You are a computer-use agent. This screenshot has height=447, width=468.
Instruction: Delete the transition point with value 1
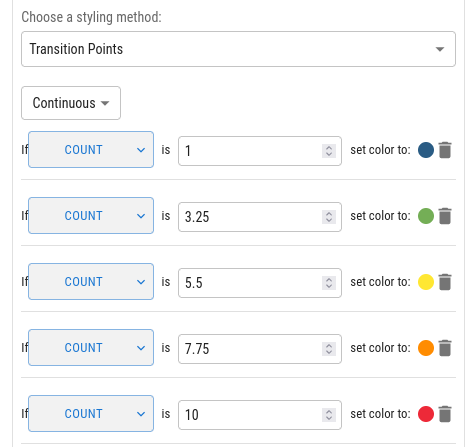tap(445, 150)
